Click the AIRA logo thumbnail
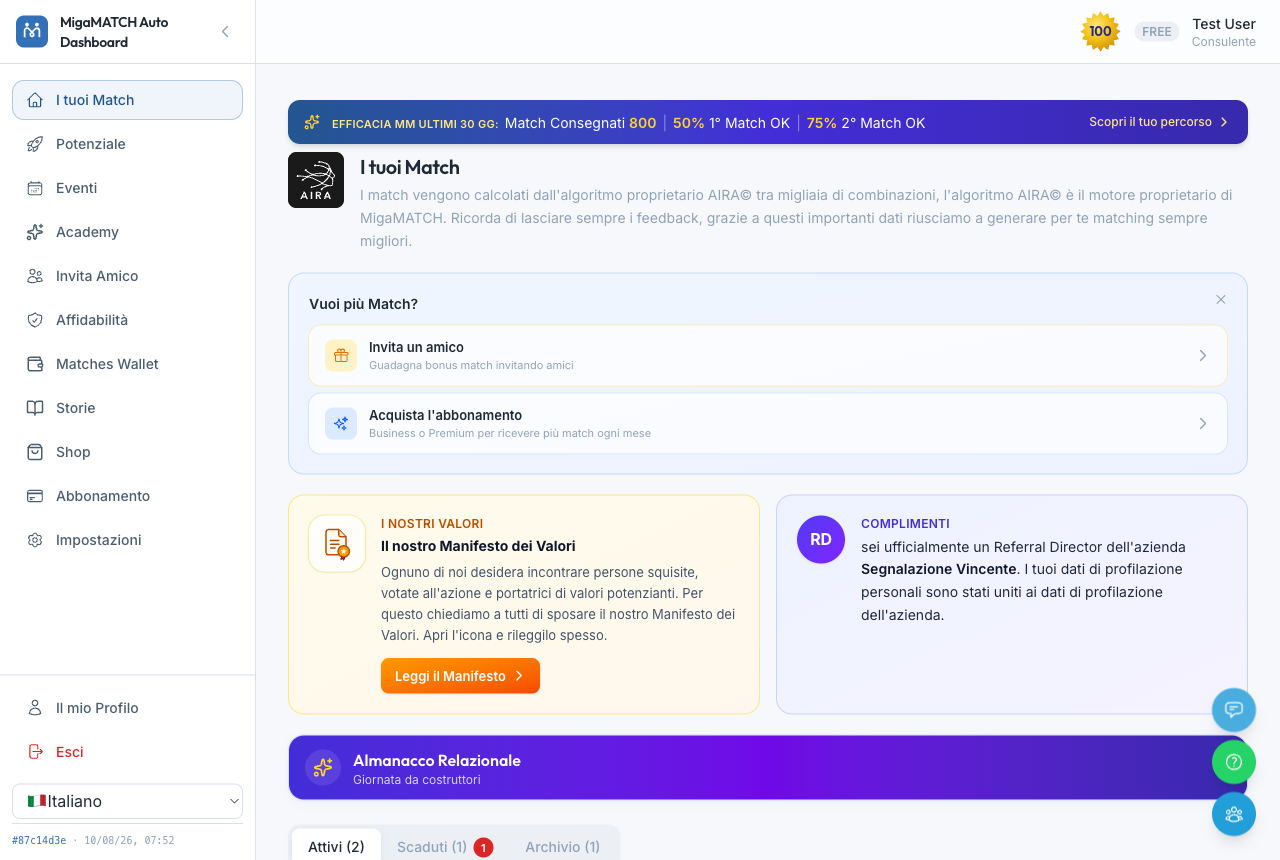The width and height of the screenshot is (1280, 860). click(316, 180)
